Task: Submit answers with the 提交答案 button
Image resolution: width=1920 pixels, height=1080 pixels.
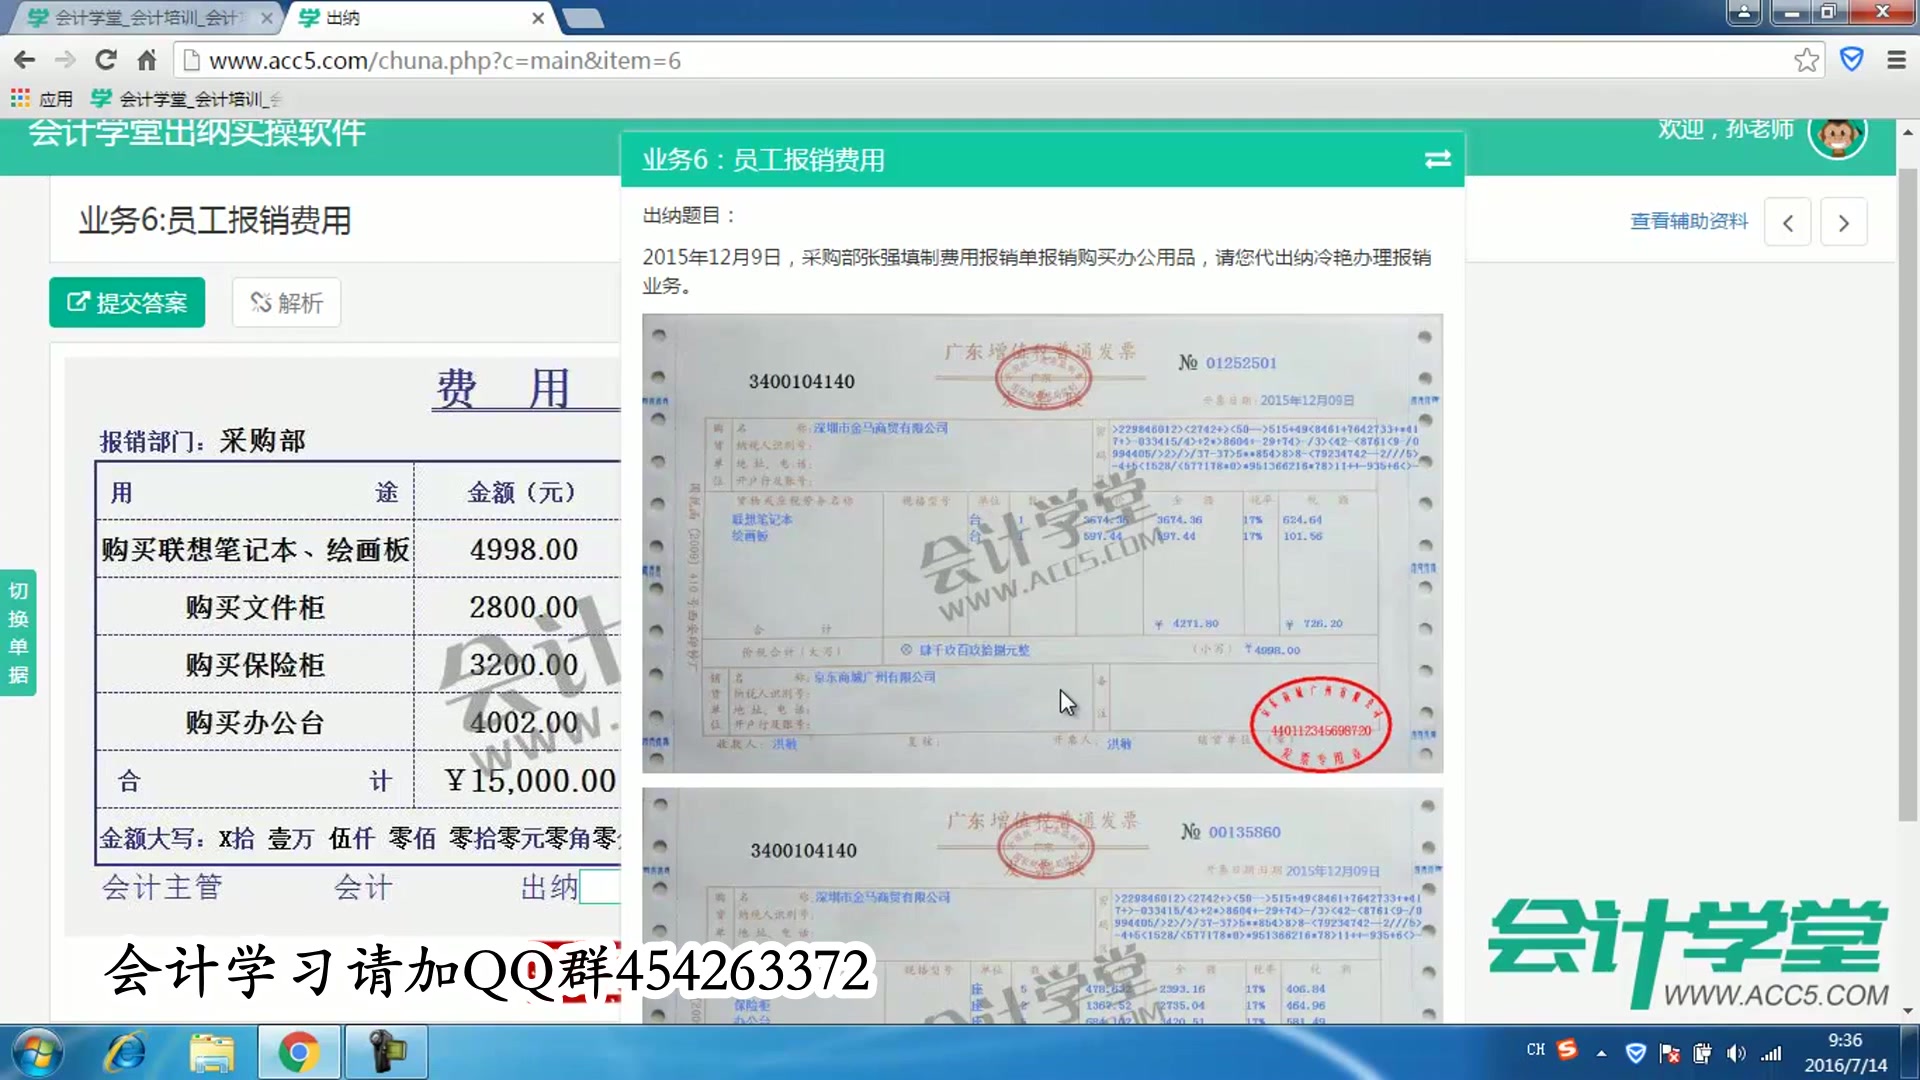Action: (x=126, y=302)
